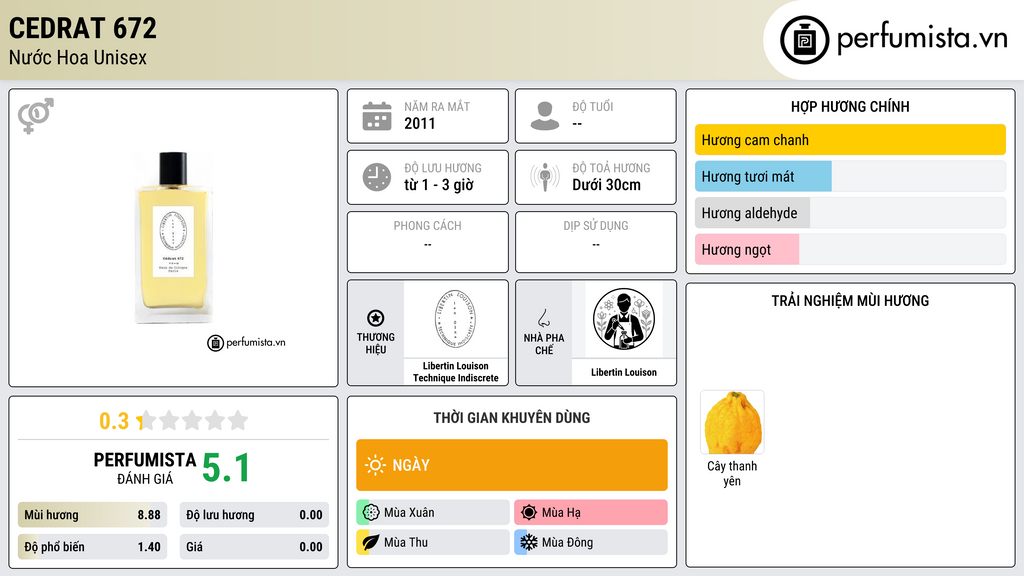This screenshot has height=576, width=1024.
Task: Select the Mùa Thu season bar
Action: [433, 542]
